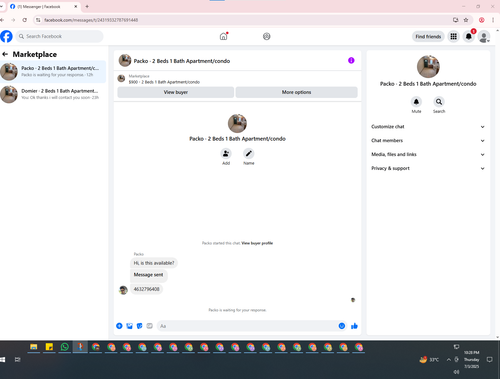Viewport: 500px width, 379px height.
Task: Open the Facebook Home icon
Action: coord(223,36)
